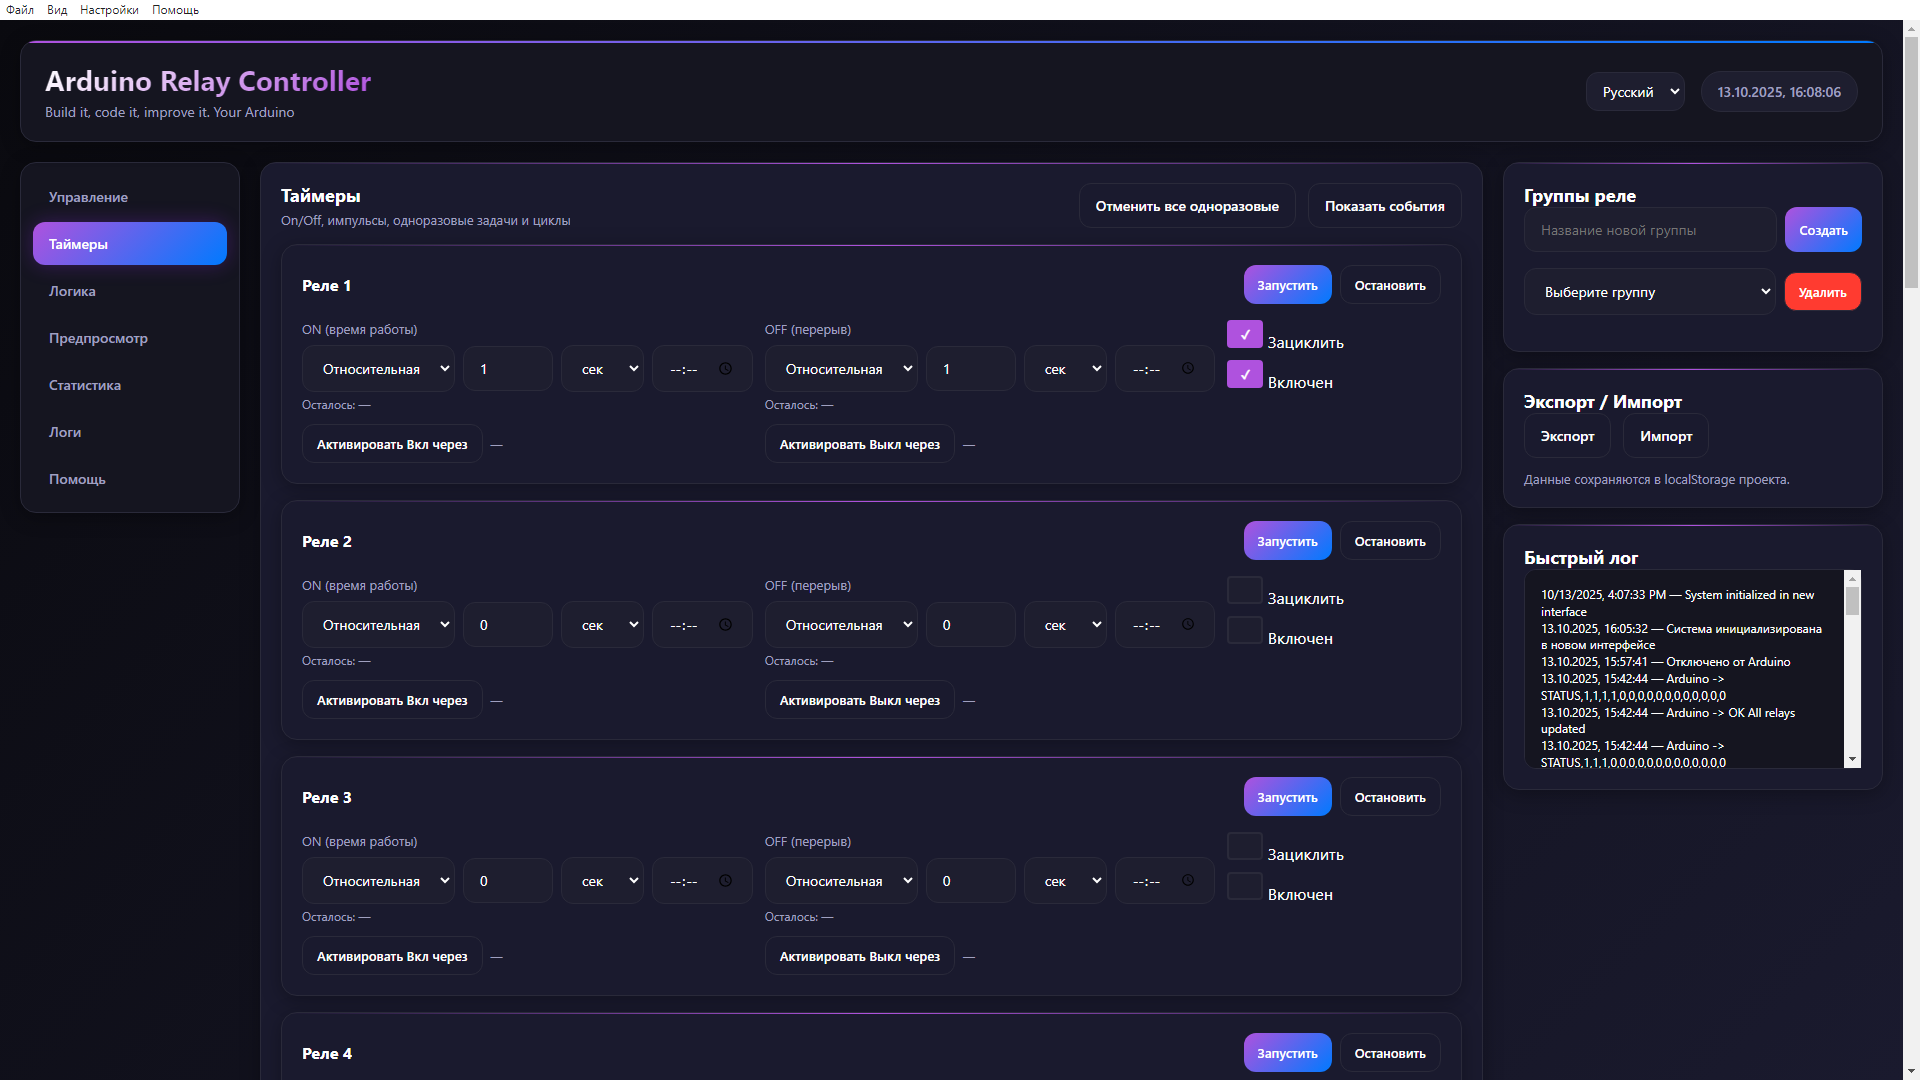Viewport: 1920px width, 1080px height.
Task: Click page scrollbar bottom arrow
Action: tap(1911, 1071)
